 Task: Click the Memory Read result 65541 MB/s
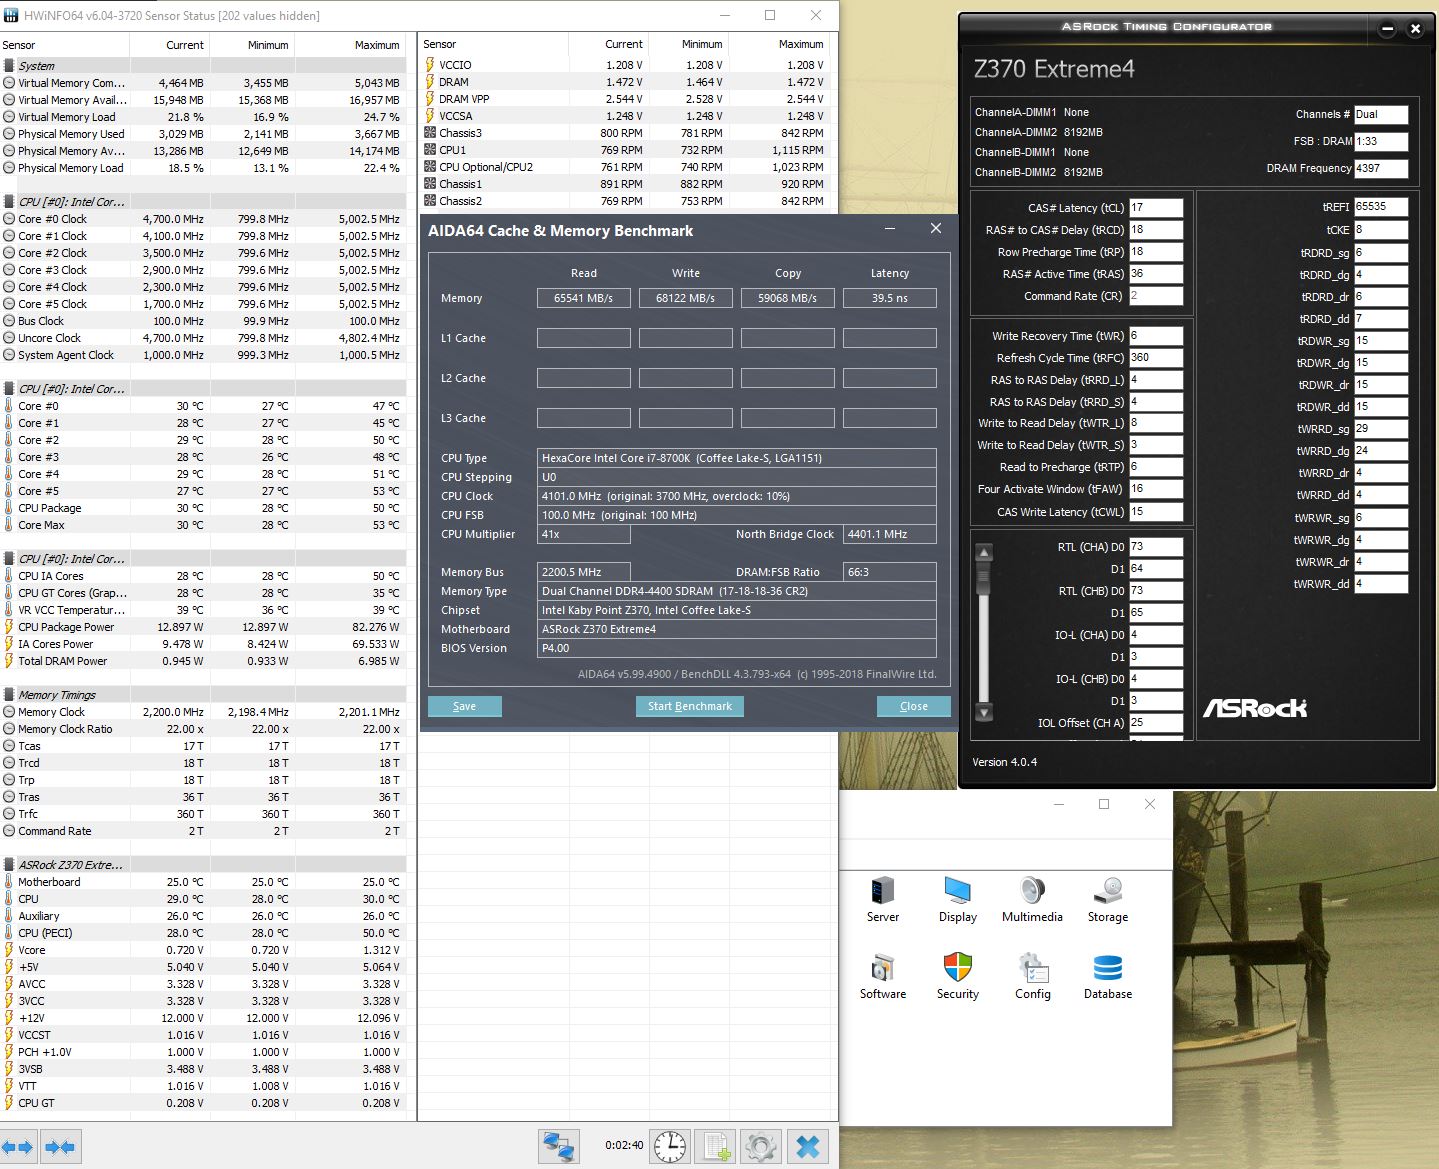pyautogui.click(x=583, y=298)
